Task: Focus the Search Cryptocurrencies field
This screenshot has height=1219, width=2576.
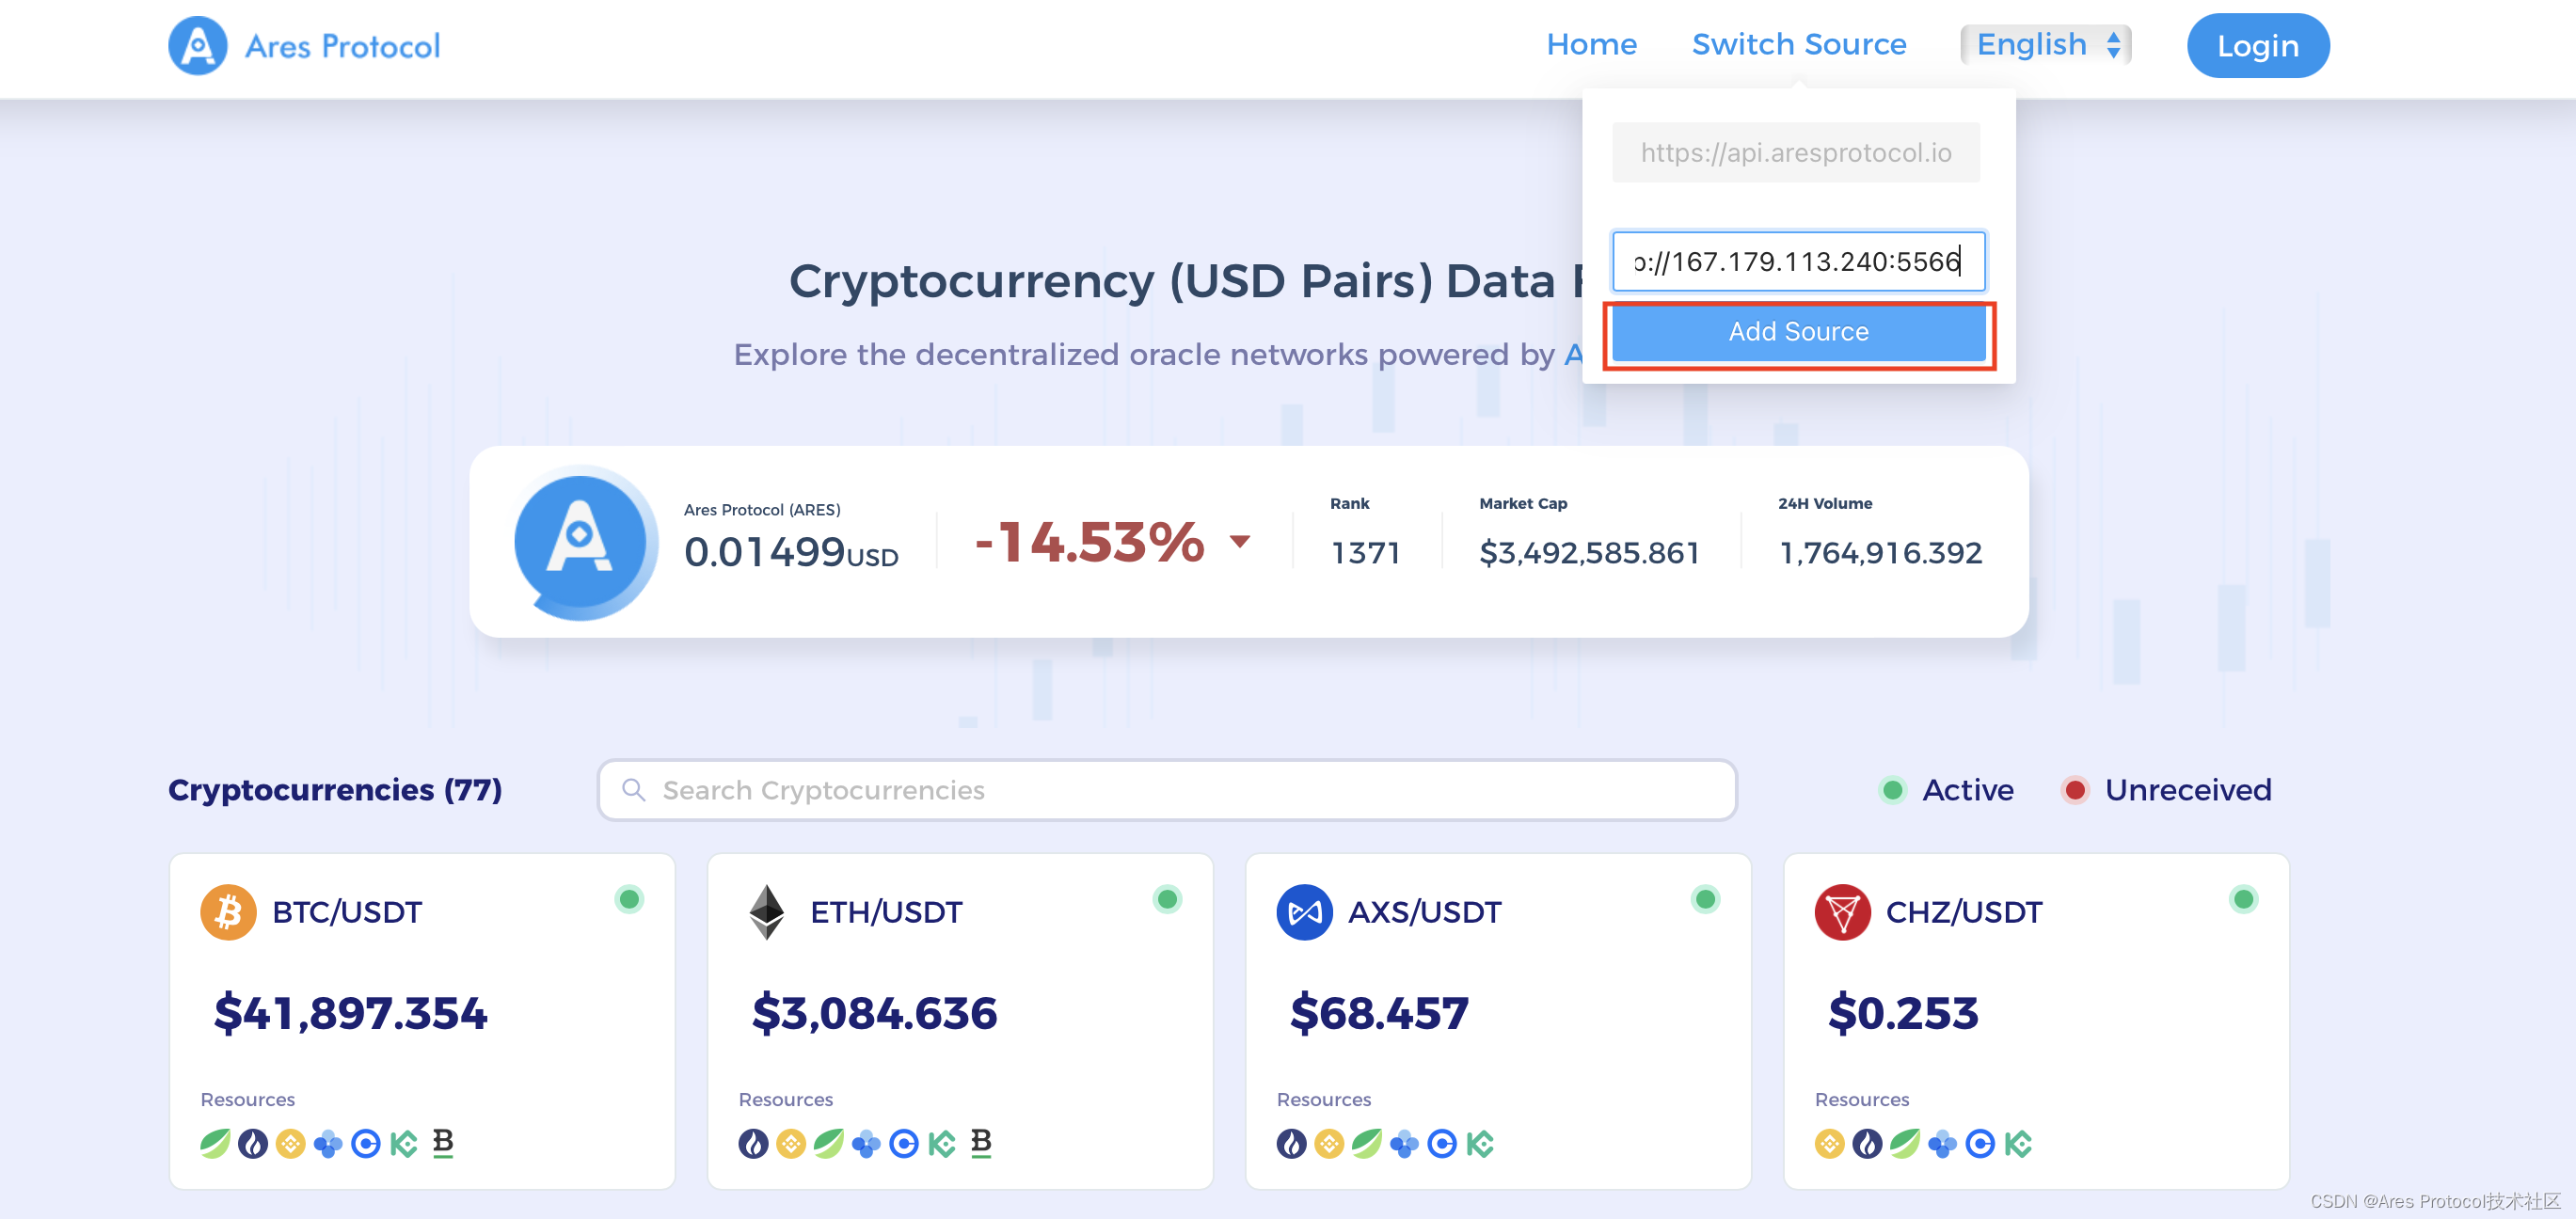Action: tap(1166, 790)
